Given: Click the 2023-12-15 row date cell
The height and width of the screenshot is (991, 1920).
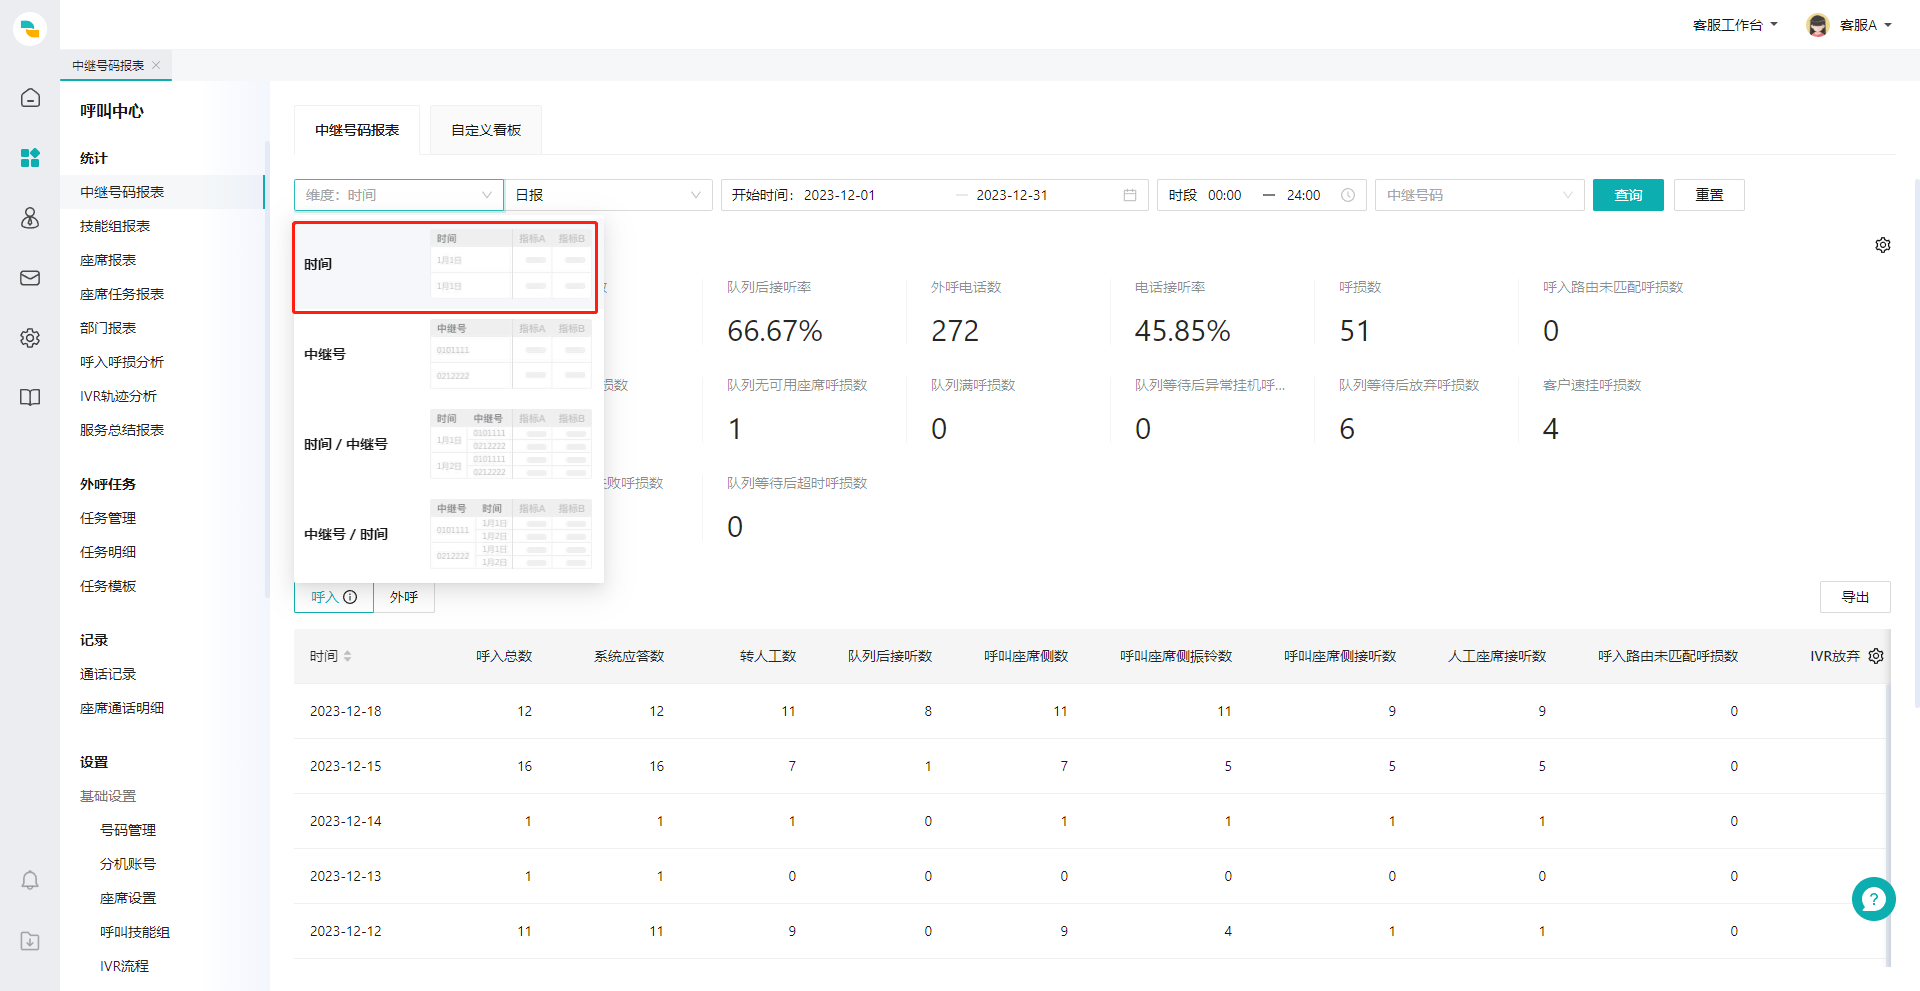Looking at the screenshot, I should tap(346, 766).
